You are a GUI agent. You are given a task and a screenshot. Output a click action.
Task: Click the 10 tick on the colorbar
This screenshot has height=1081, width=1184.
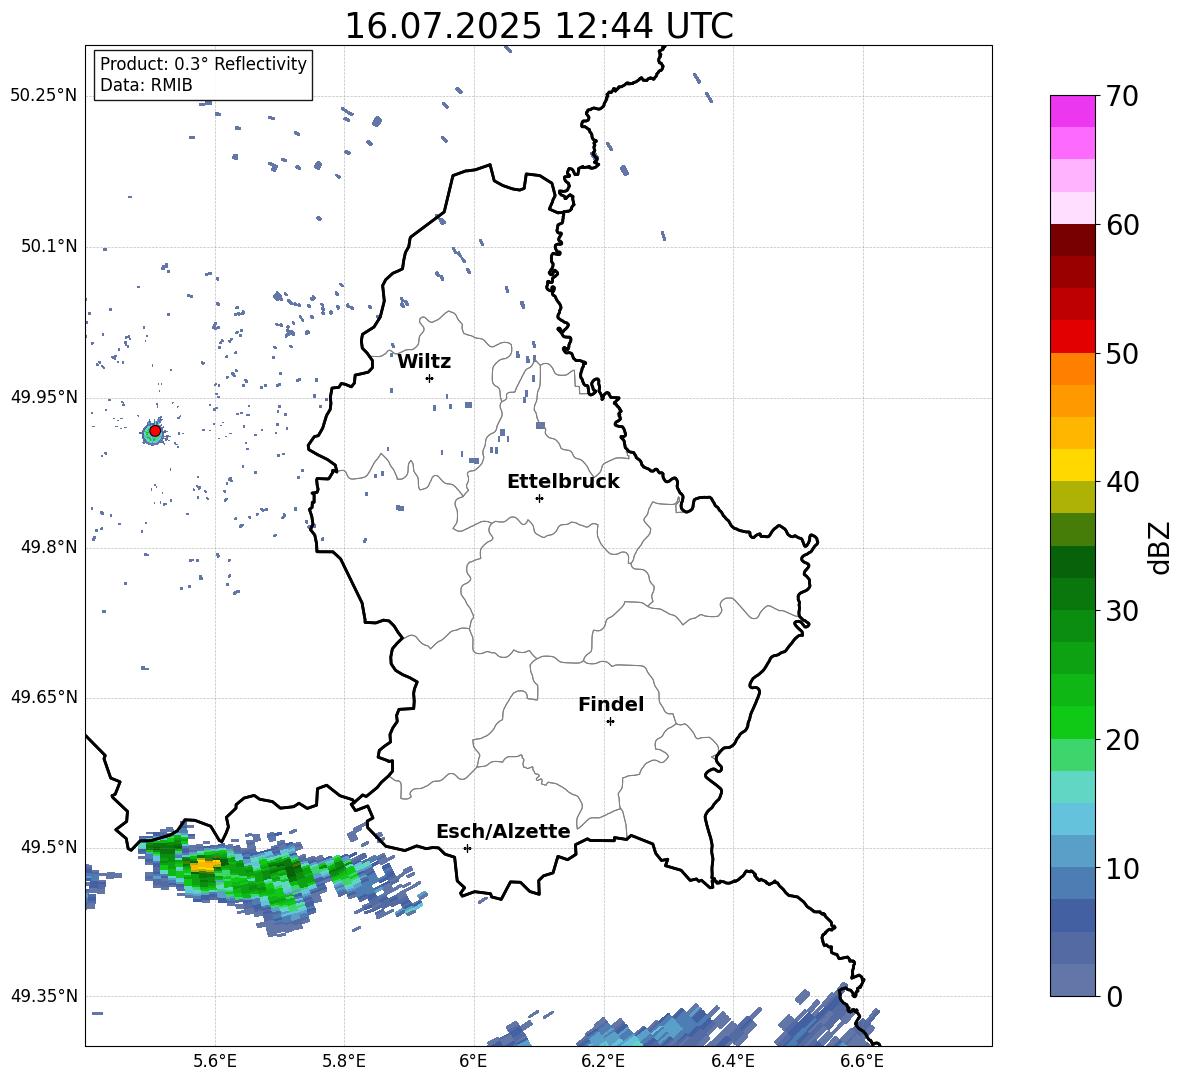pos(1122,868)
